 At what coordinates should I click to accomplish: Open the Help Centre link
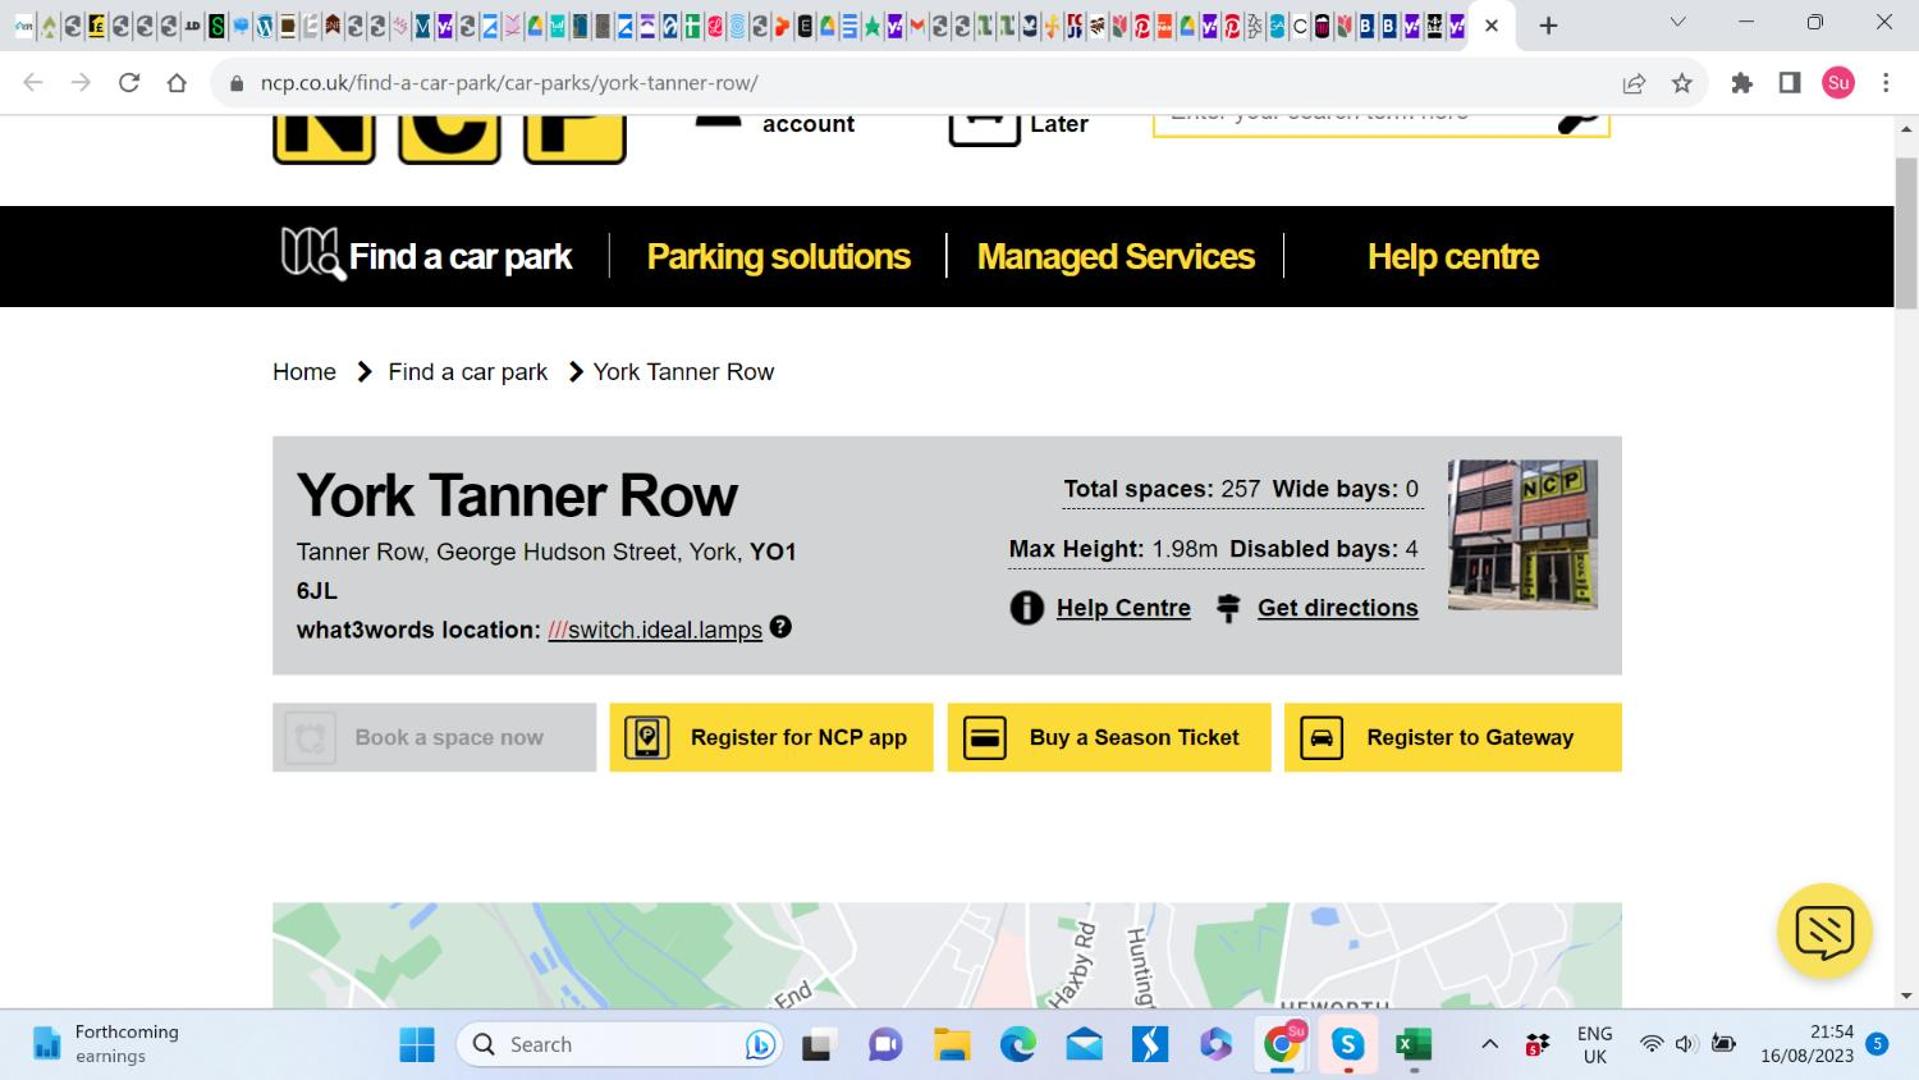click(x=1123, y=608)
